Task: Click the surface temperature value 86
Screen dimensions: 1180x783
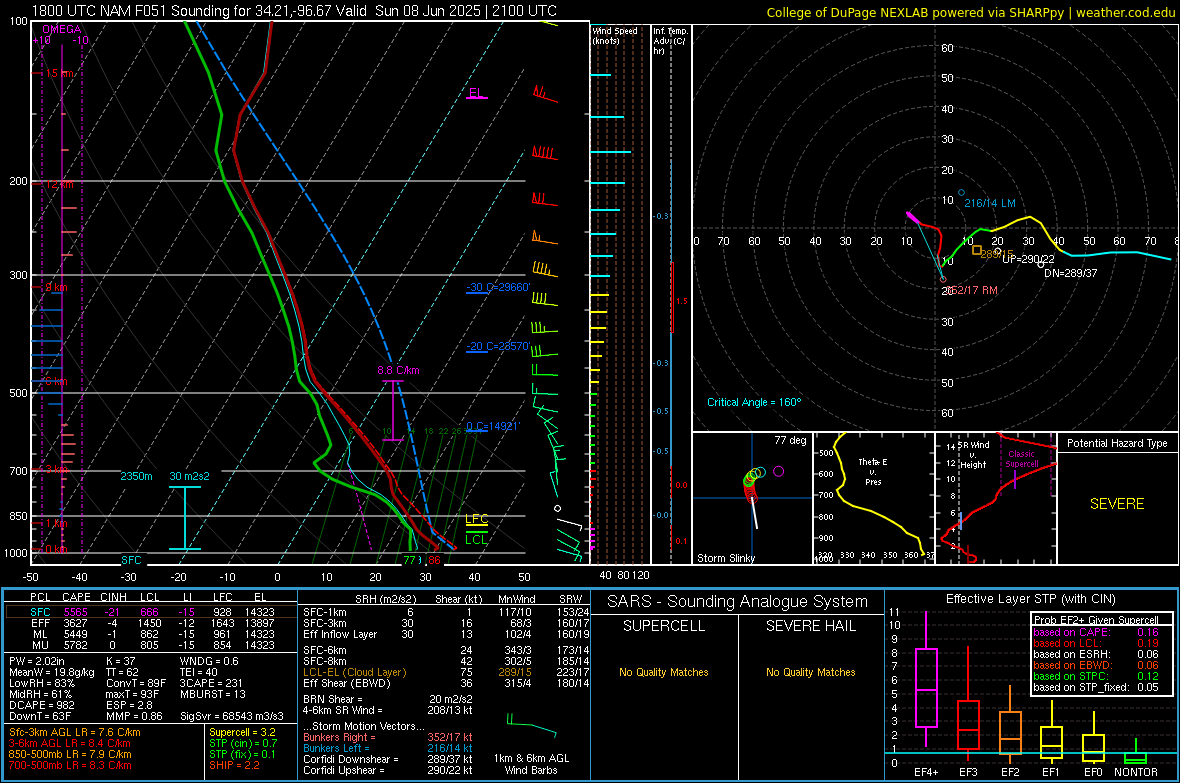Action: (434, 560)
